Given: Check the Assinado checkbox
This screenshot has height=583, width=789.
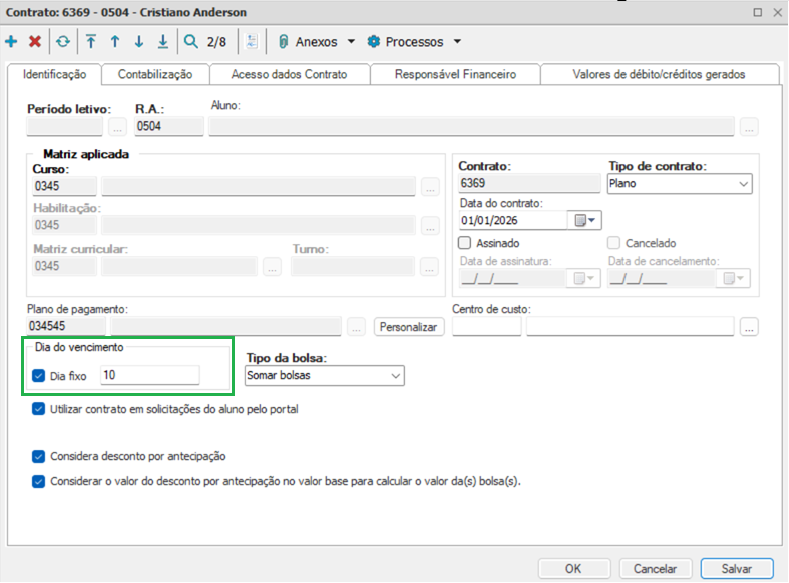Looking at the screenshot, I should (x=464, y=243).
